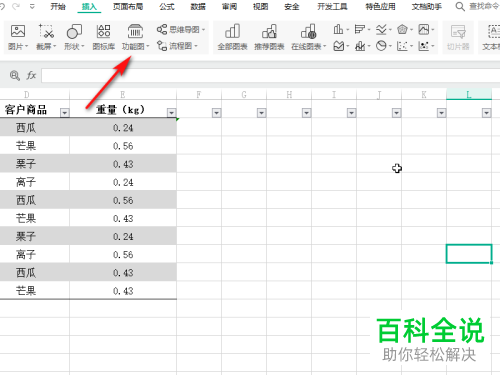Click the search icon beside 查找命令
Screen dimensions: 500x375
click(460, 6)
